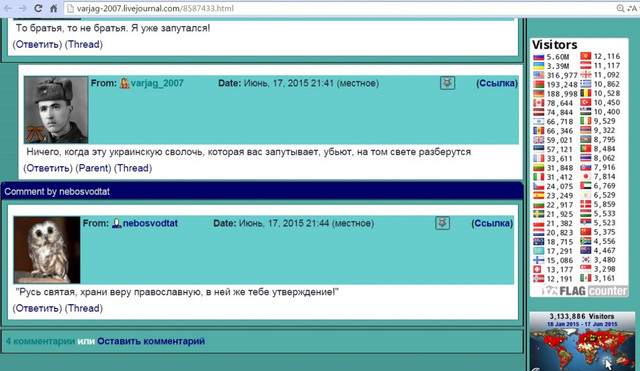This screenshot has height=371, width=640.
Task: Click the tracking icon in nebosvodtat's comment header
Action: [442, 223]
